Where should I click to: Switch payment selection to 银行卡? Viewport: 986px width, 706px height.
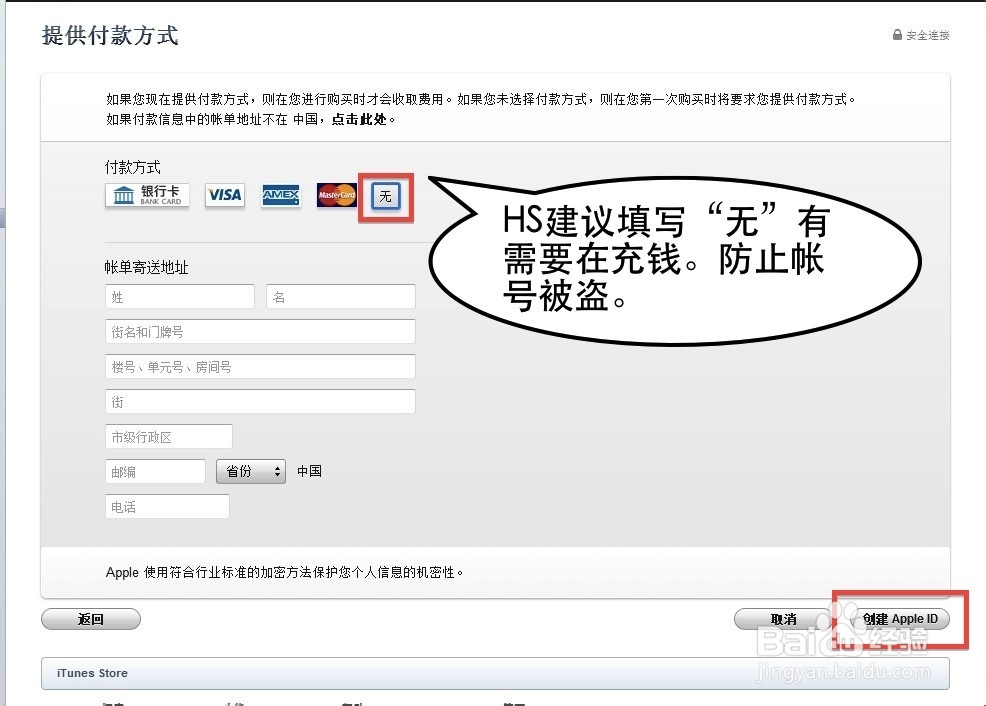pyautogui.click(x=146, y=196)
